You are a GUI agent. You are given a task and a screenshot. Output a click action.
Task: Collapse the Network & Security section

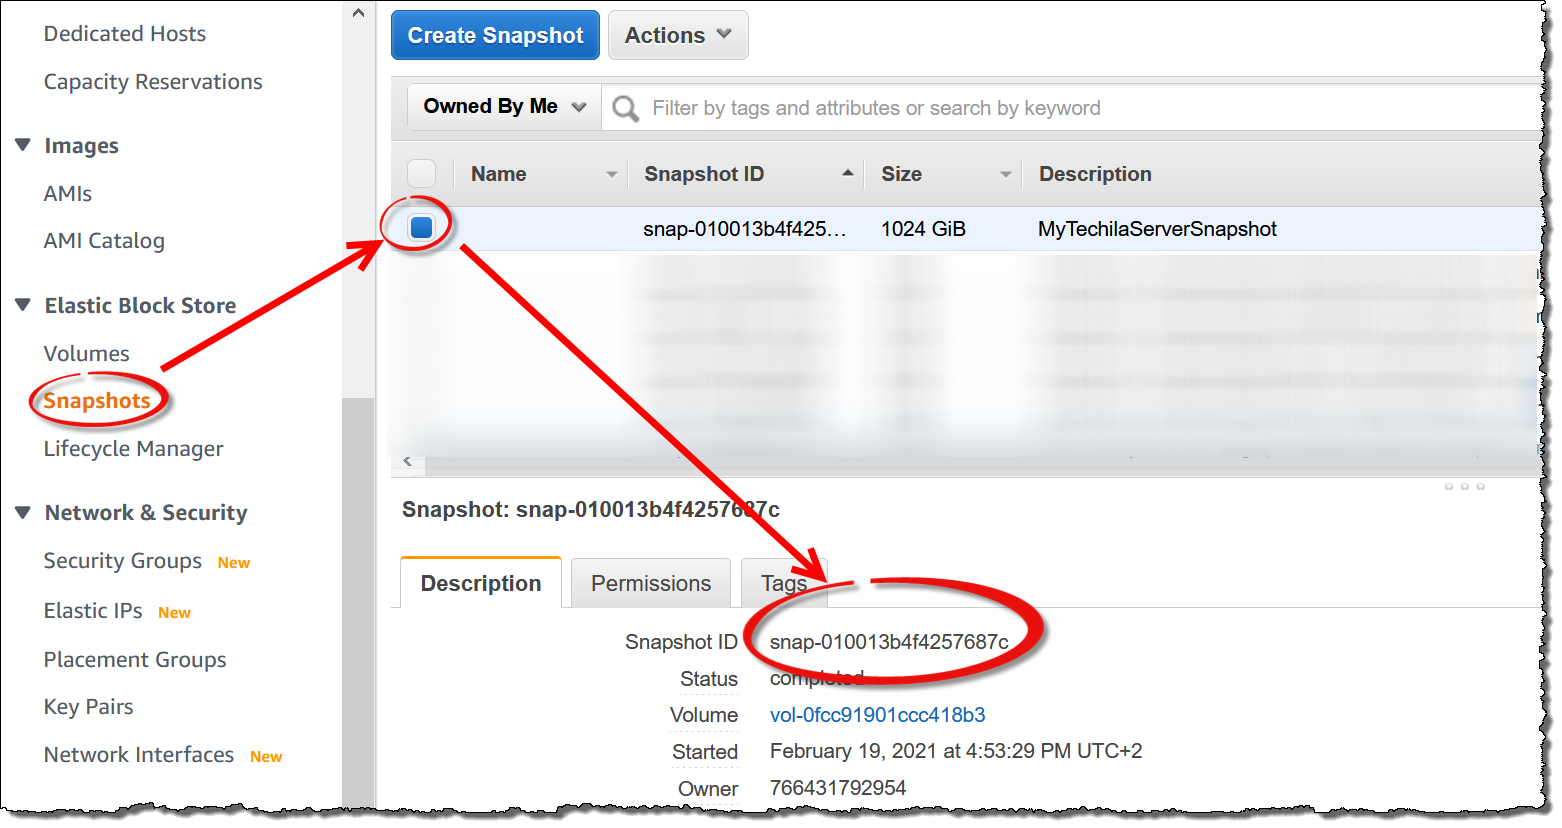23,512
